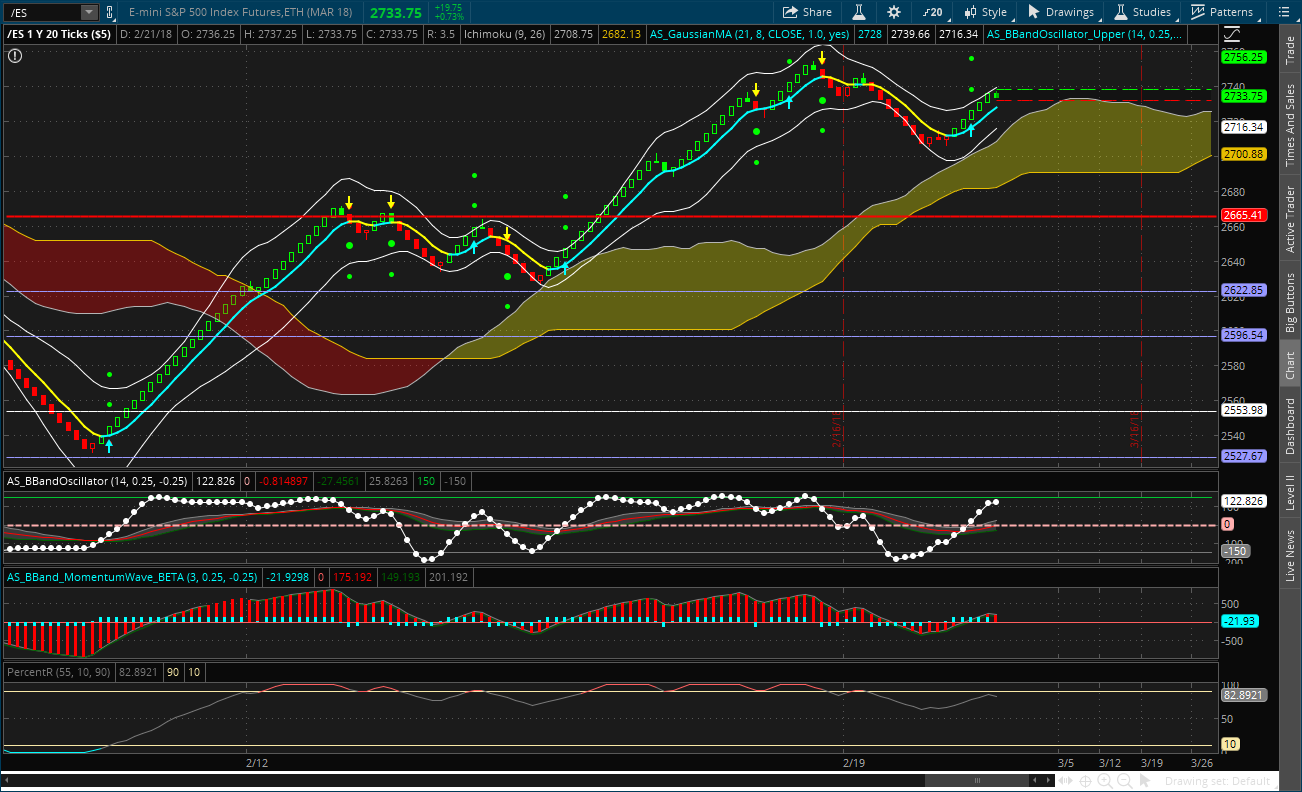
Task: Open the 20-tick timeframe selector
Action: (931, 12)
